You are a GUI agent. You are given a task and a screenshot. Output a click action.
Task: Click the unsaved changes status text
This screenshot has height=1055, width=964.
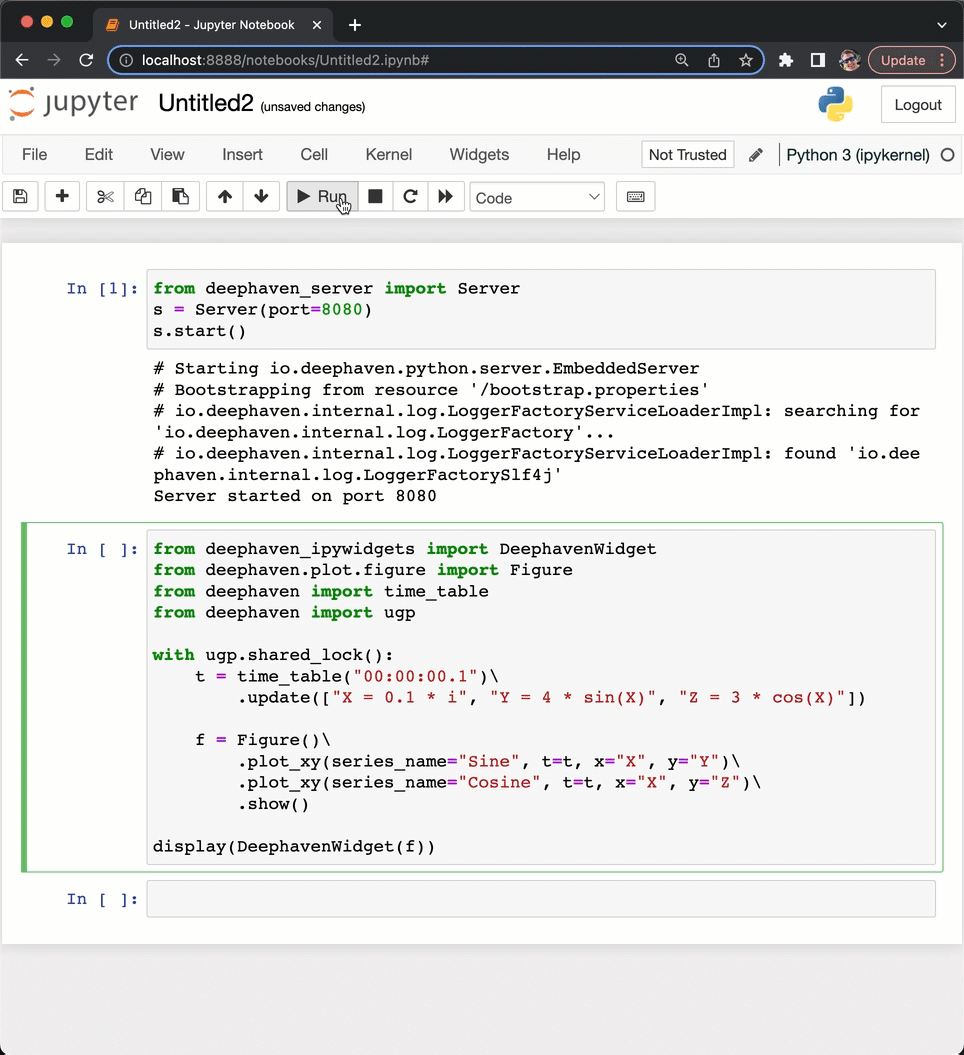(313, 107)
